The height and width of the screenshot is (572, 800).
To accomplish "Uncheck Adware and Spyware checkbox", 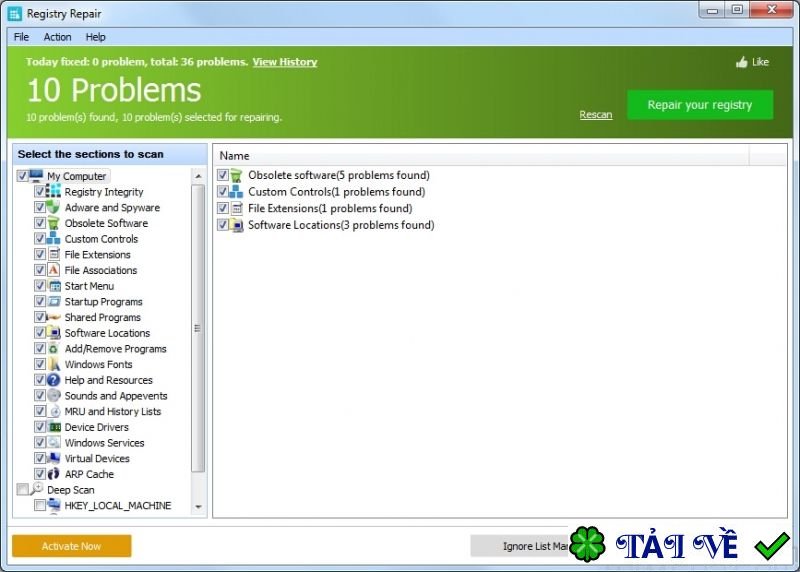I will (40, 207).
